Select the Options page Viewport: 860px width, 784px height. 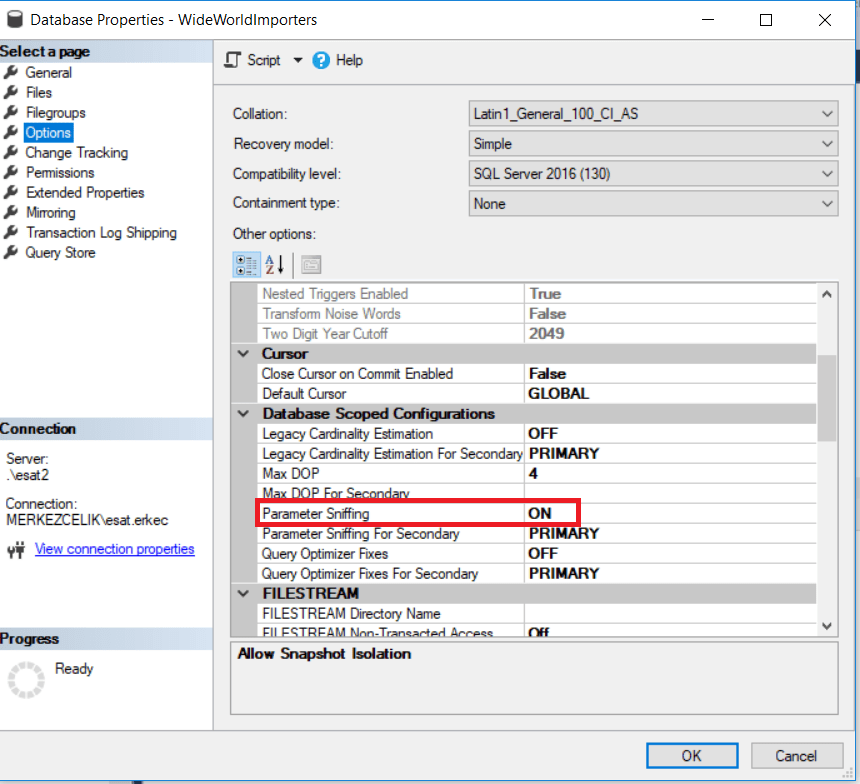point(48,132)
